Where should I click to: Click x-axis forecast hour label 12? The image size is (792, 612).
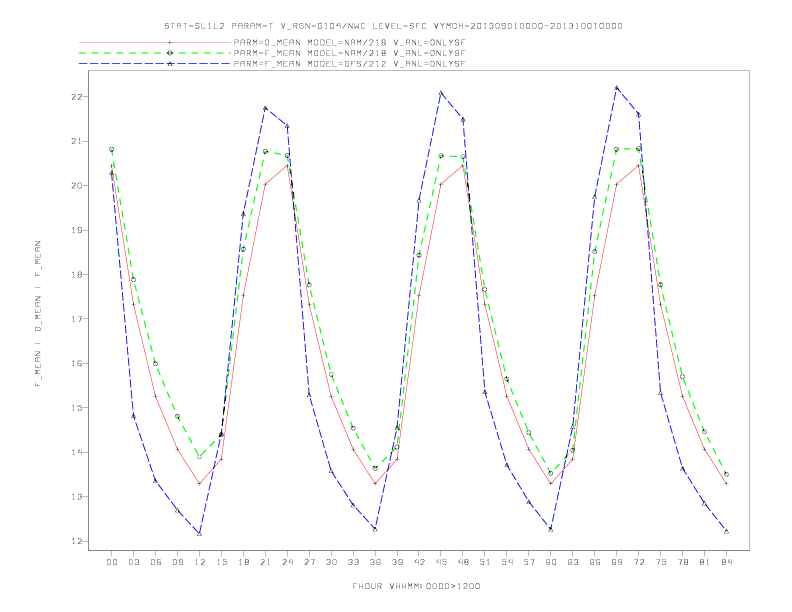click(x=200, y=562)
